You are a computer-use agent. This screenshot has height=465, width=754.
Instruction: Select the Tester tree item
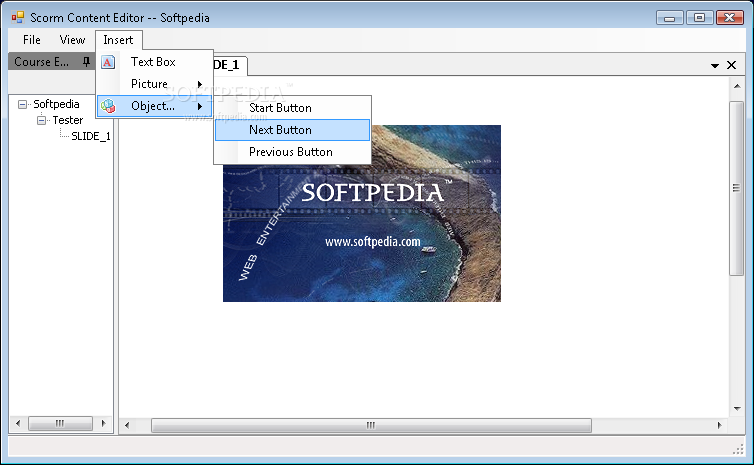[68, 120]
